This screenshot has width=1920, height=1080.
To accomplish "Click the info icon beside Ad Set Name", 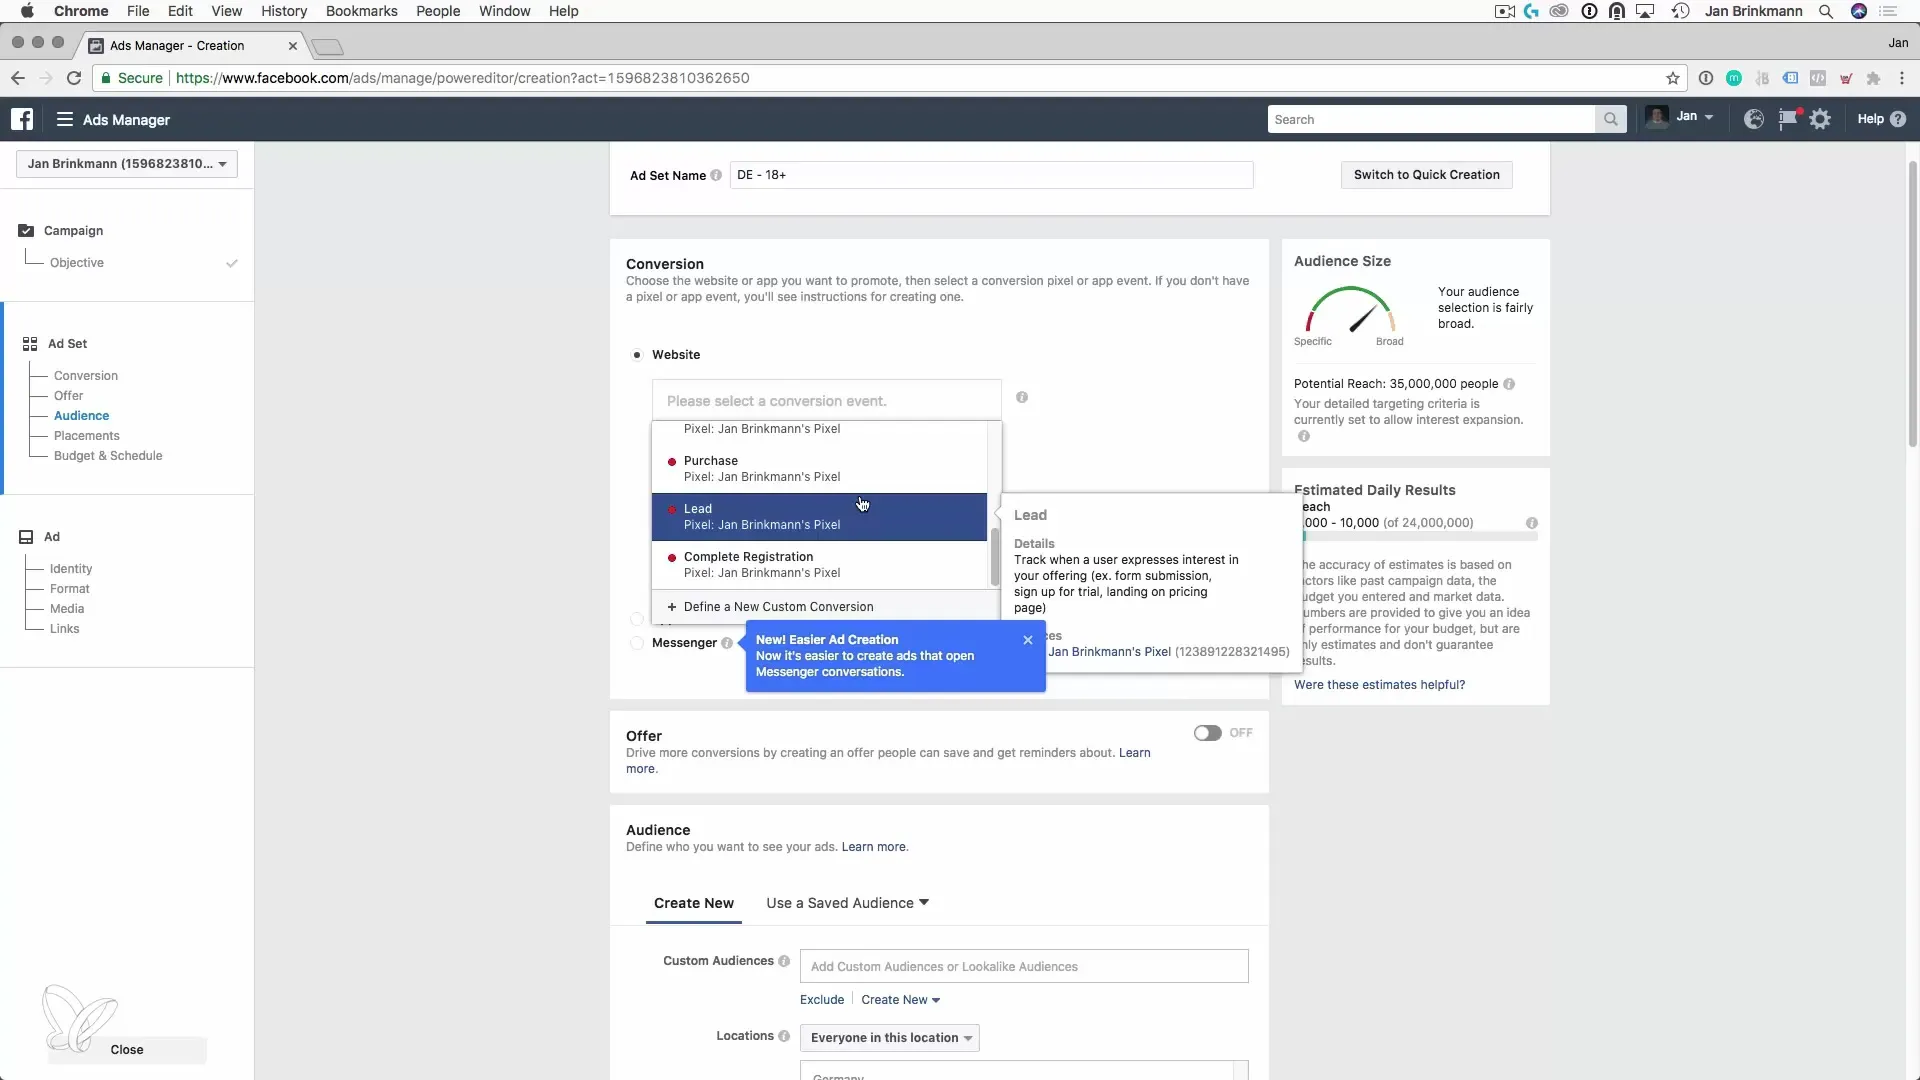I will 716,175.
